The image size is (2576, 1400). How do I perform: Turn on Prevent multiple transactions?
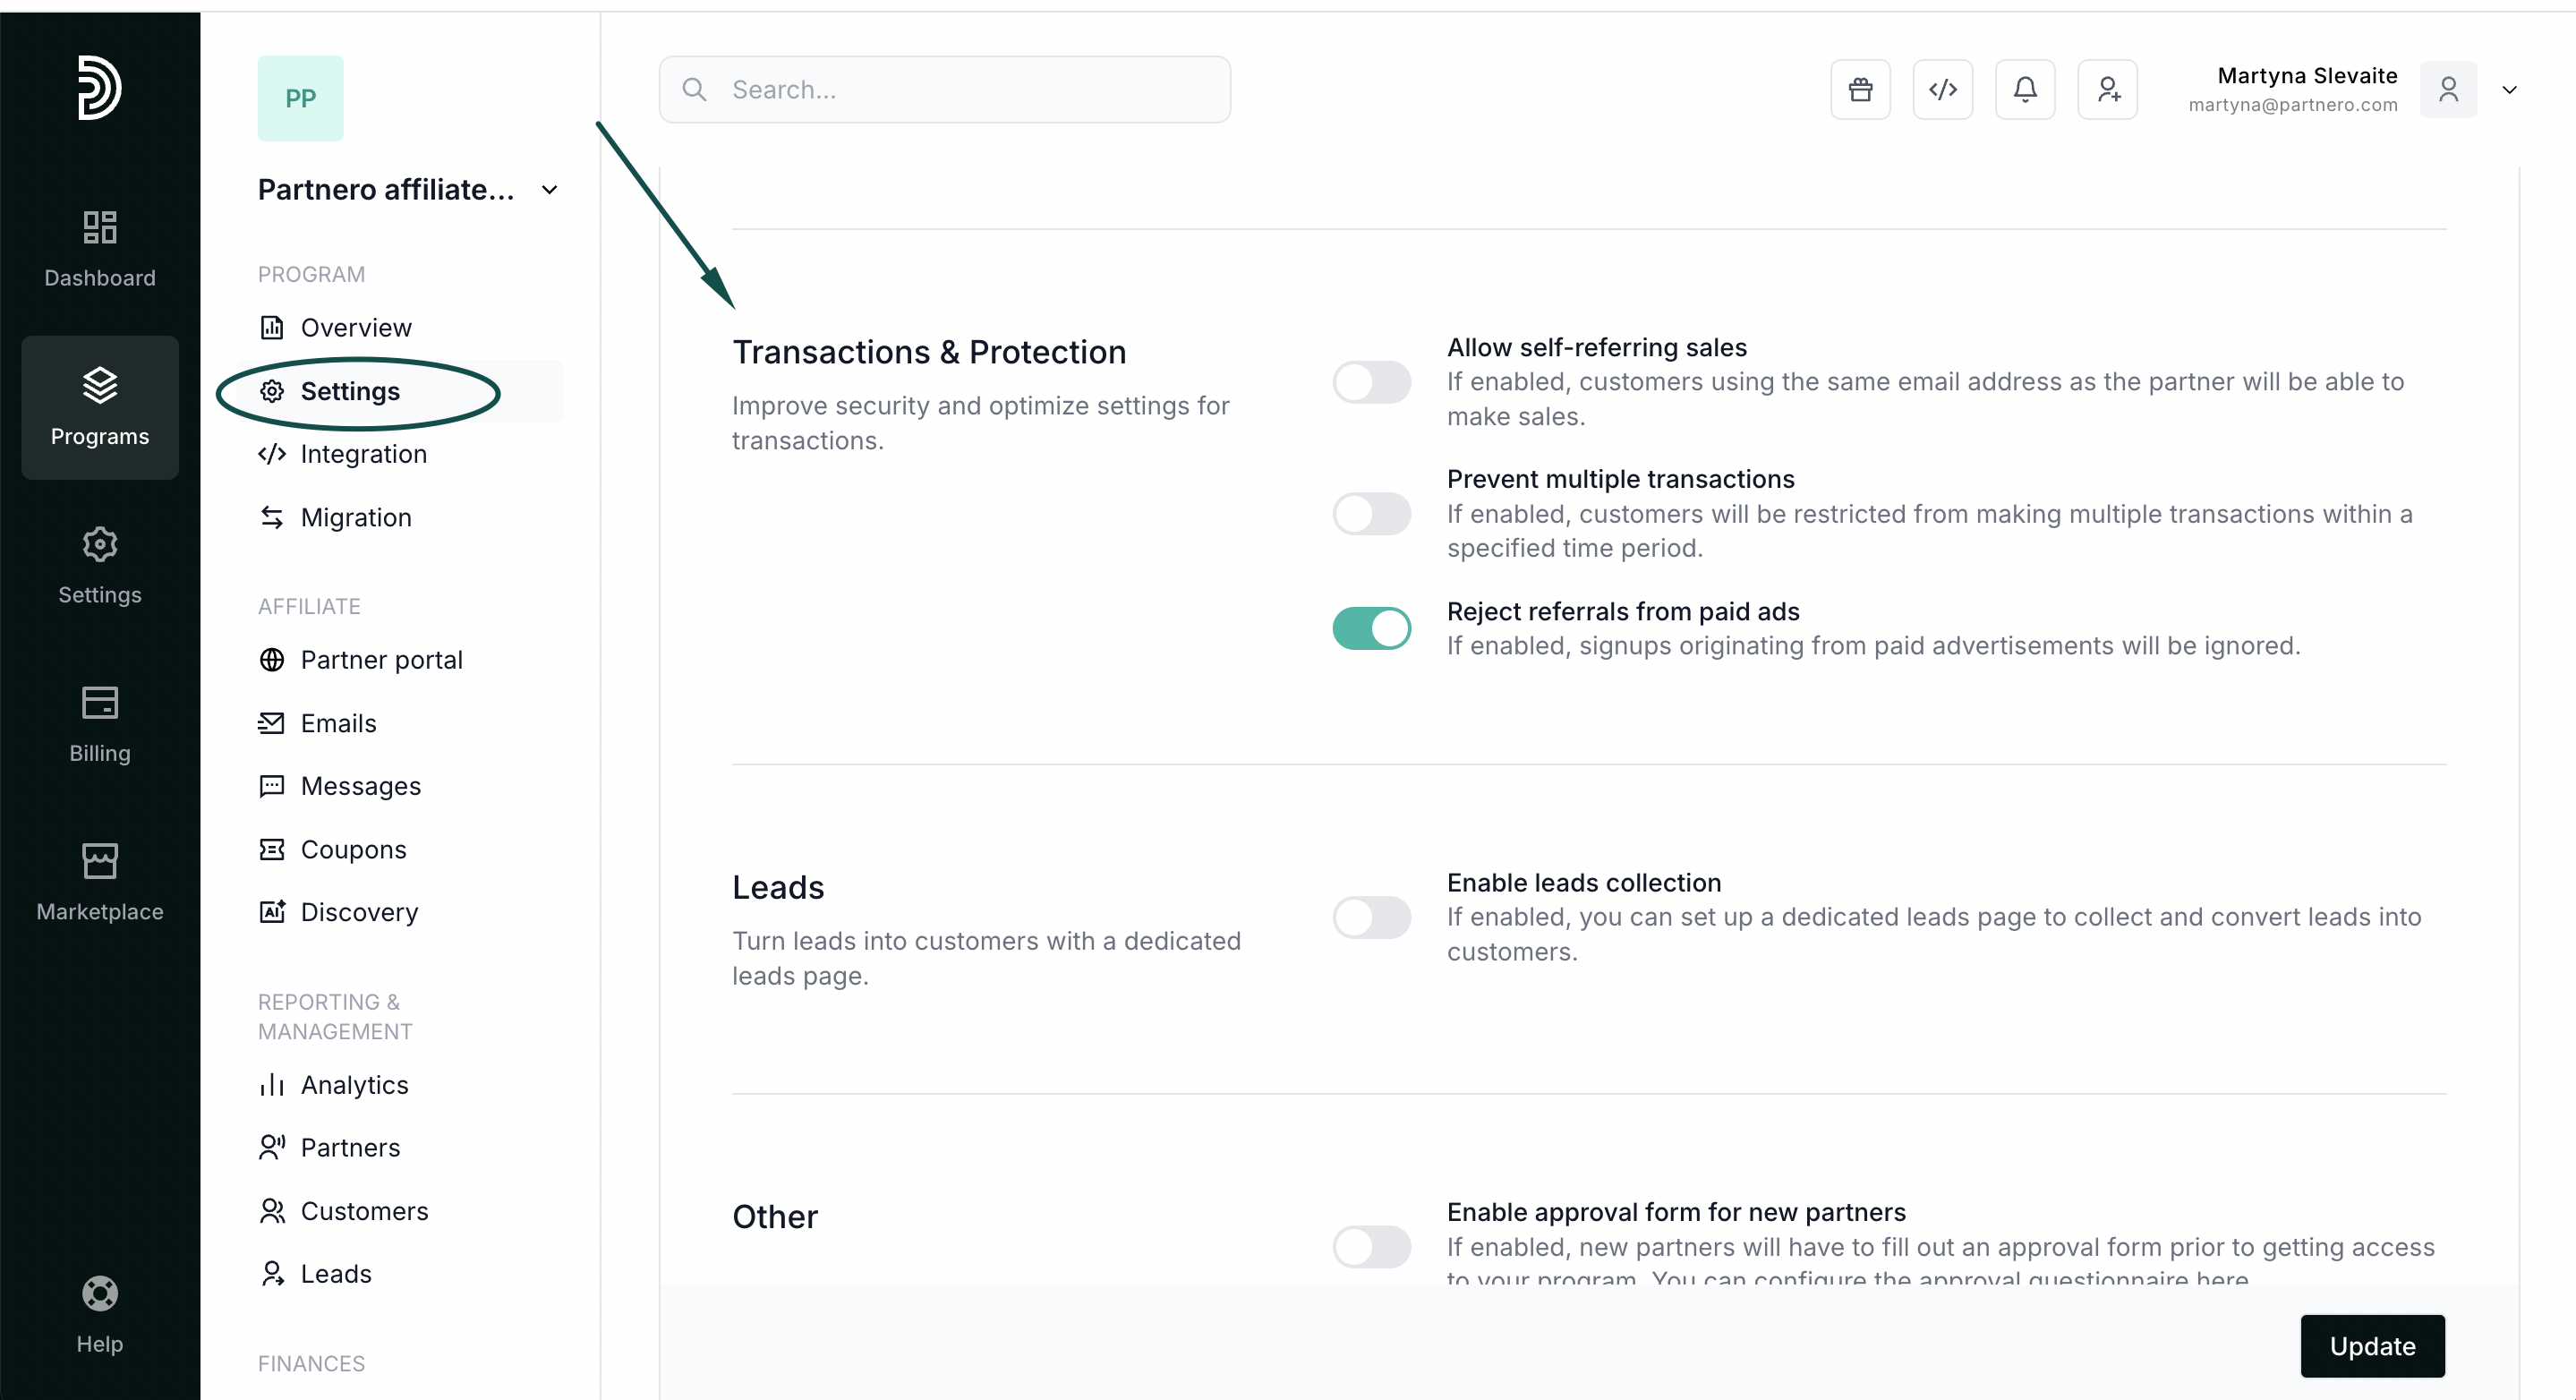1371,514
